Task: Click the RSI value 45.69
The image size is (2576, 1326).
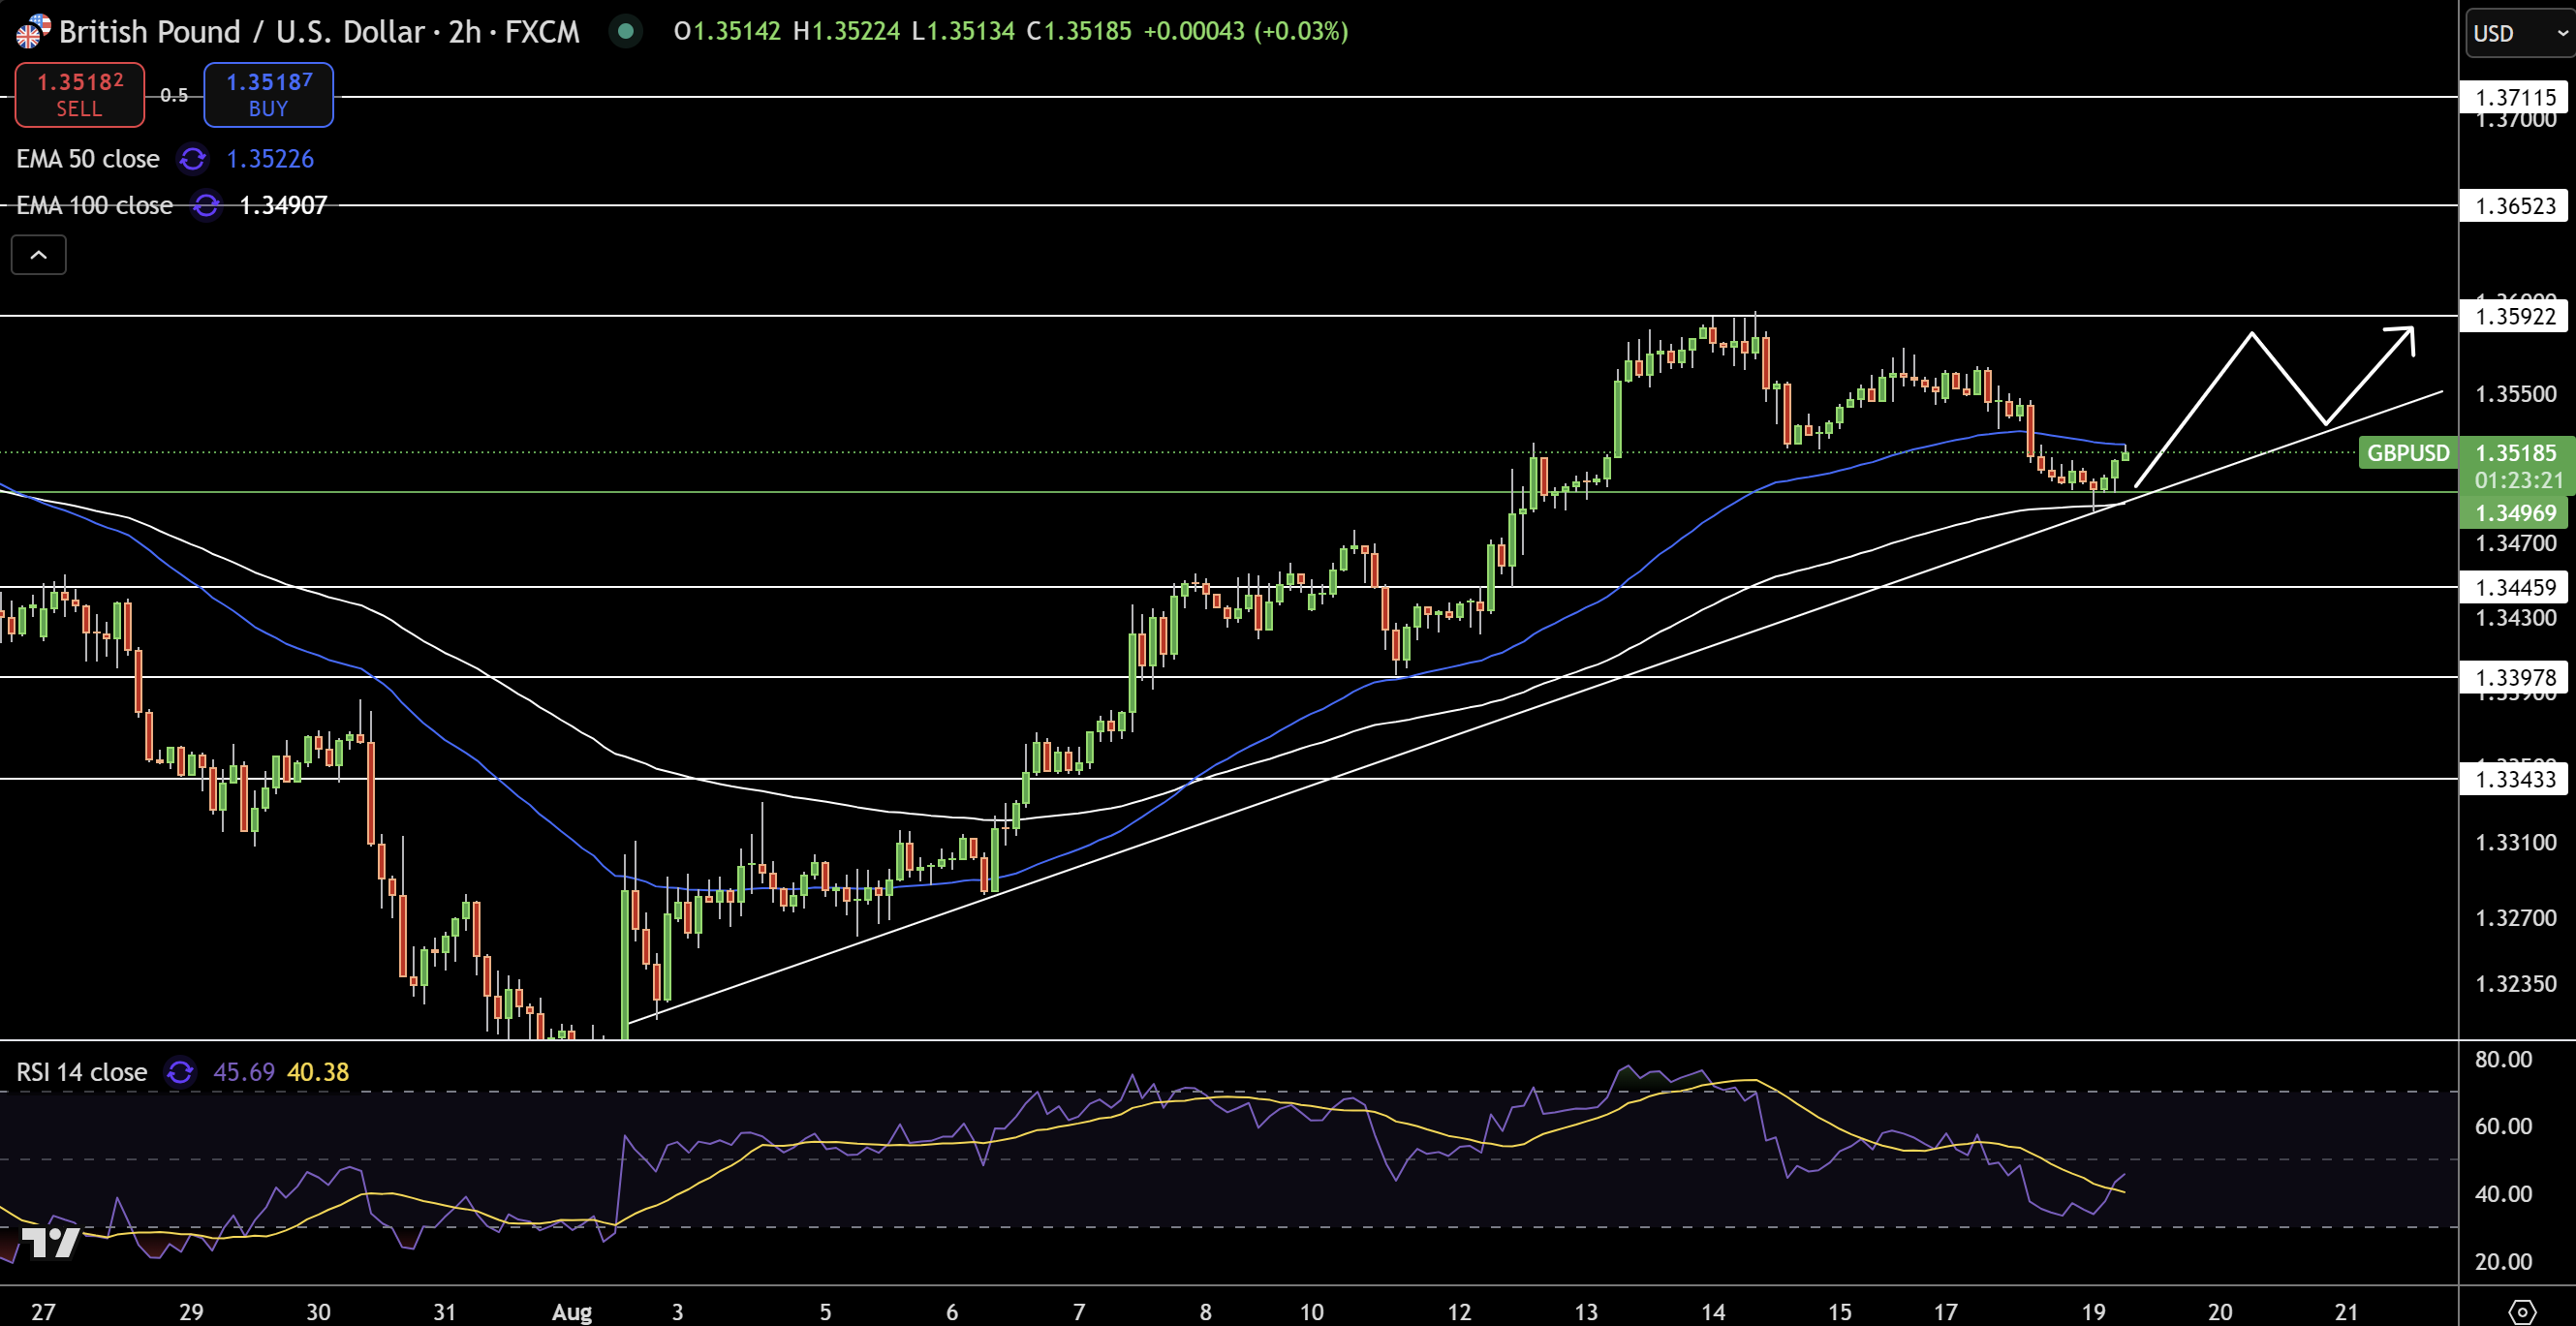Action: (244, 1072)
